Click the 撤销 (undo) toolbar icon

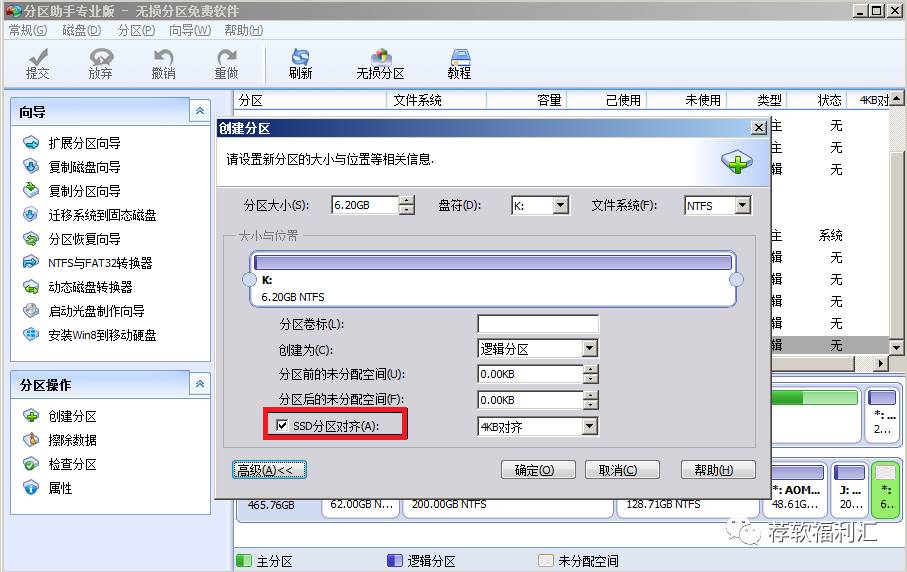point(164,63)
